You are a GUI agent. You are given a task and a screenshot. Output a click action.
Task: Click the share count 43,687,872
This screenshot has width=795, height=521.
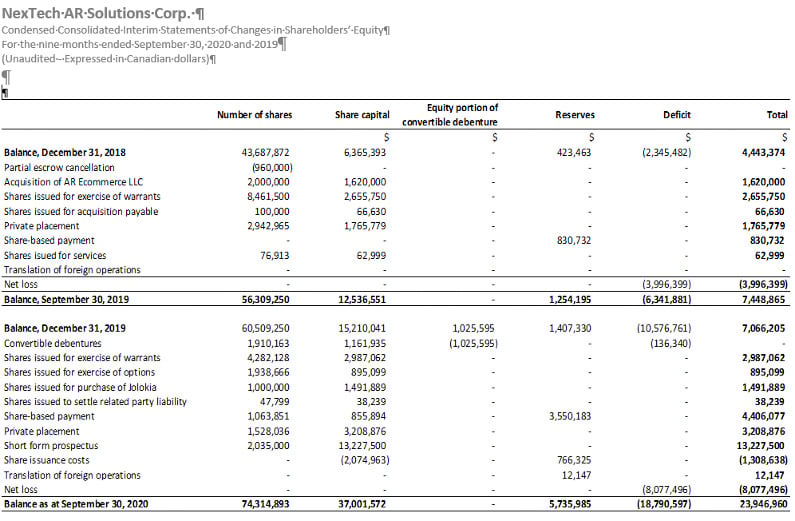pyautogui.click(x=265, y=153)
